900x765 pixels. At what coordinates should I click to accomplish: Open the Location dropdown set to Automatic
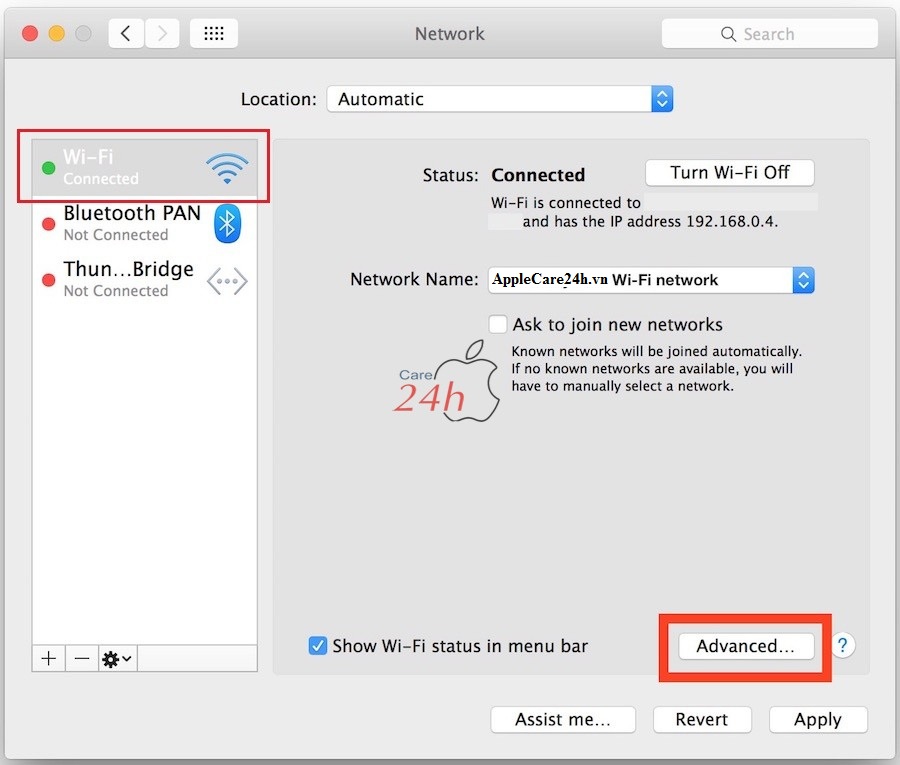(x=499, y=99)
